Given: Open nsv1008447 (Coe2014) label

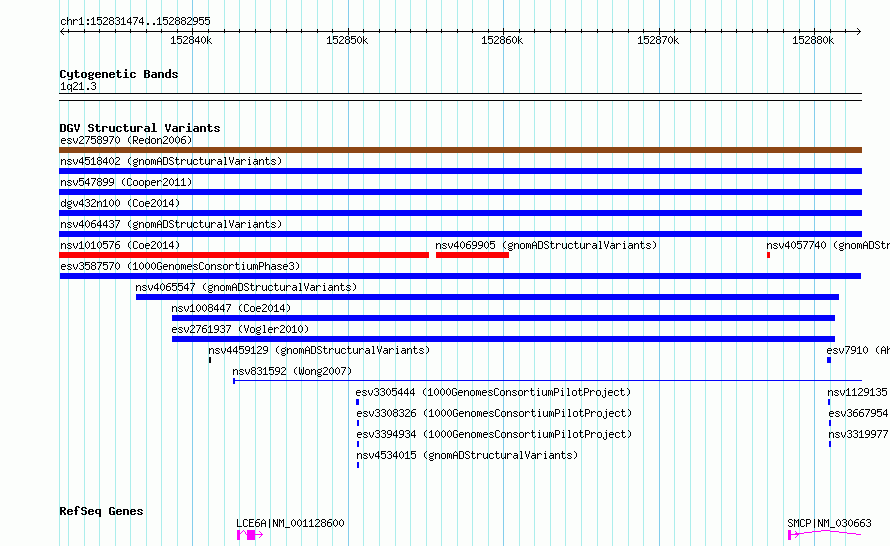Looking at the screenshot, I should click(231, 308).
